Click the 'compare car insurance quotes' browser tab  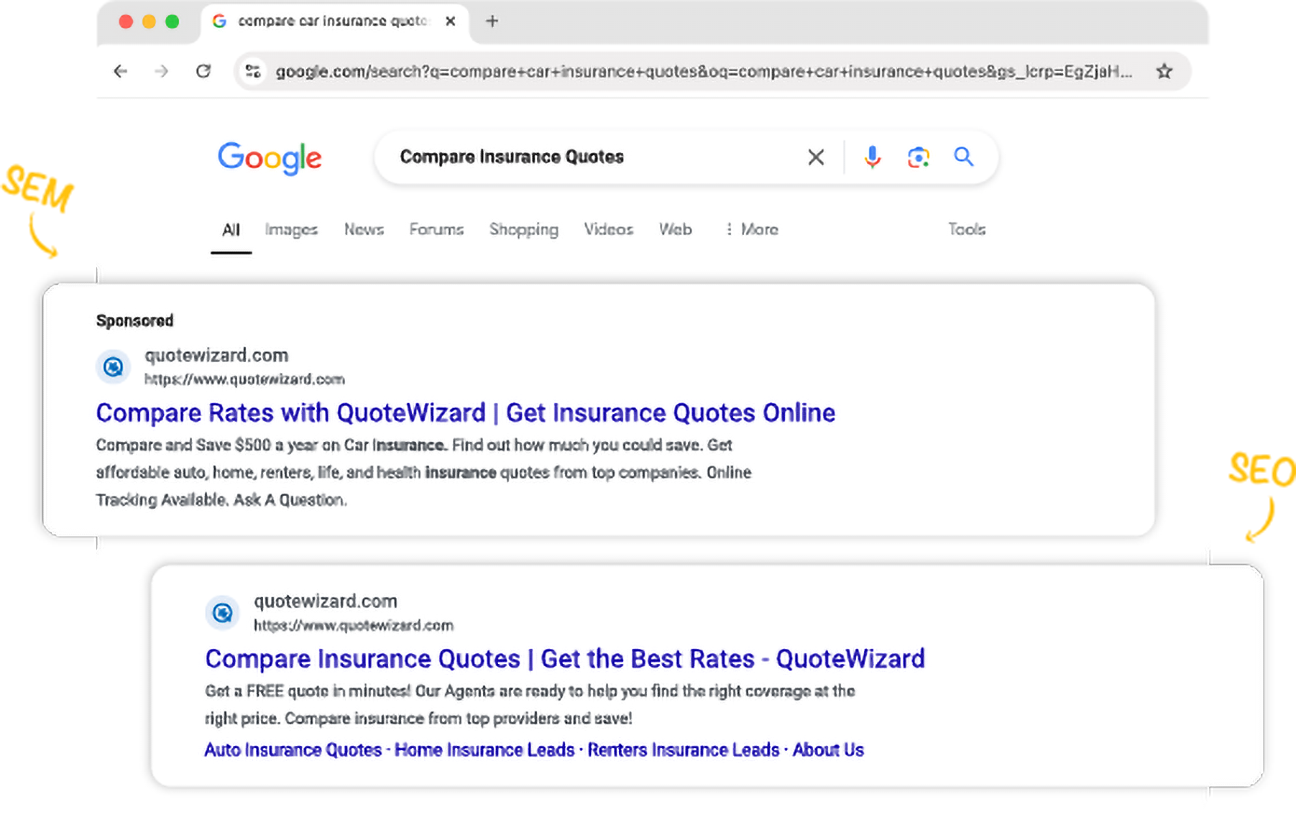click(x=335, y=21)
